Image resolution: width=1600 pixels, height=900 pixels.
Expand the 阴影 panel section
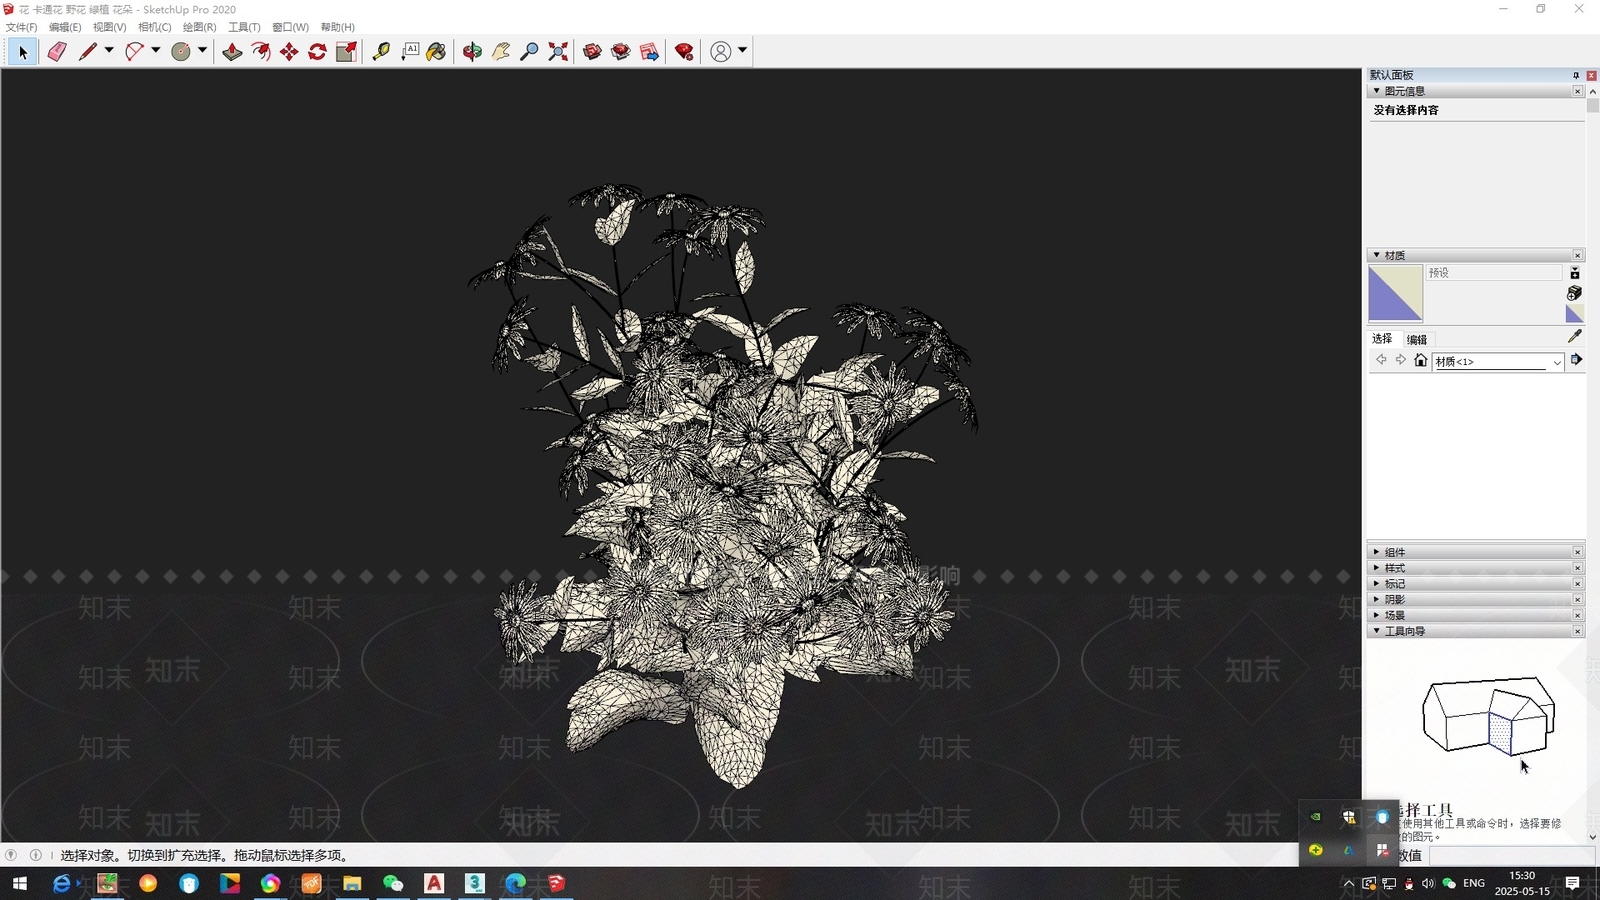pos(1475,599)
